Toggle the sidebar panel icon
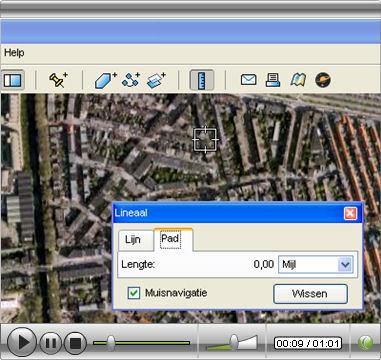Image resolution: width=381 pixels, height=360 pixels. point(12,80)
